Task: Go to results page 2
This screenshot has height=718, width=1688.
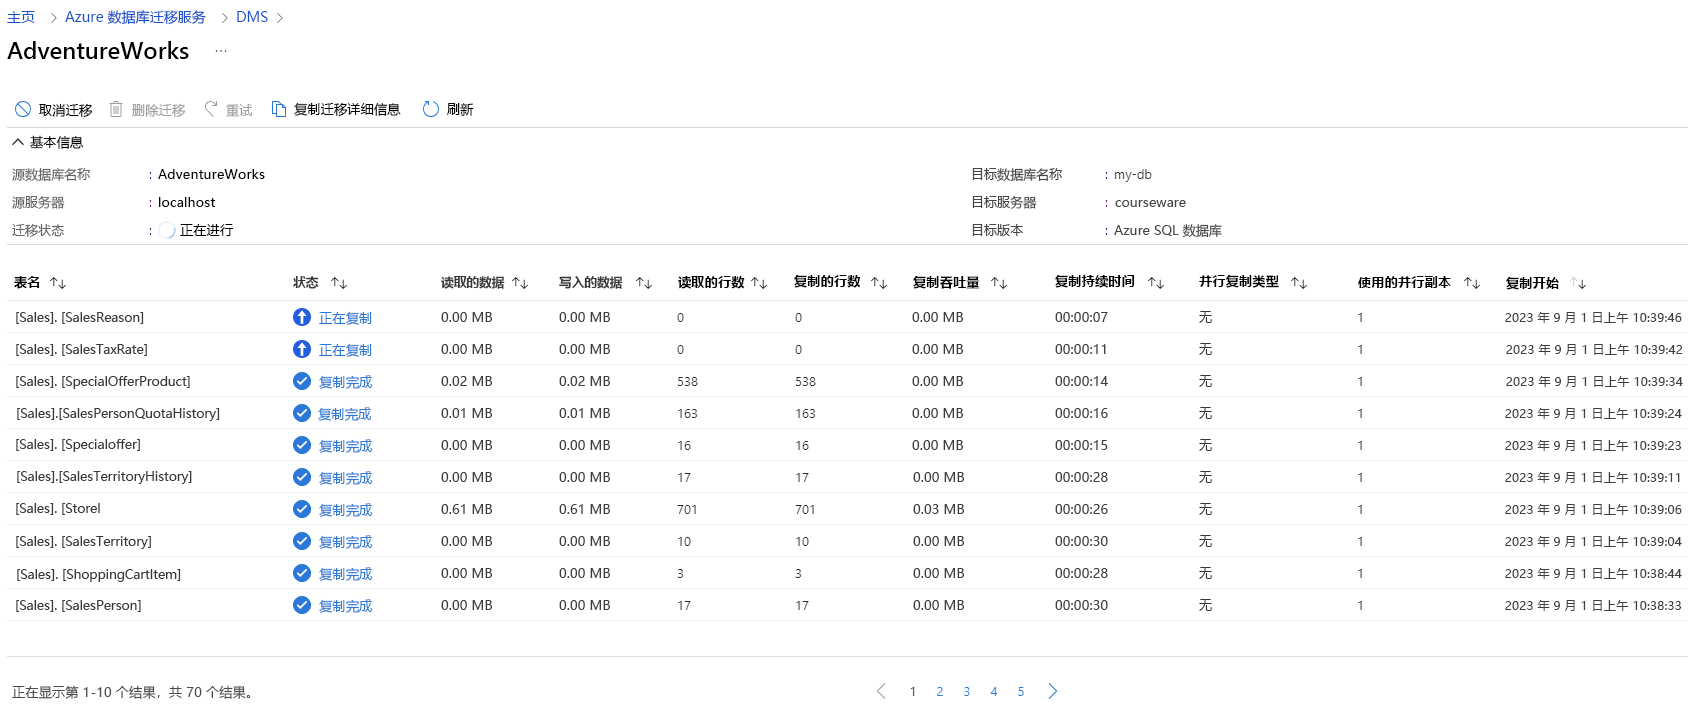Action: [x=940, y=691]
